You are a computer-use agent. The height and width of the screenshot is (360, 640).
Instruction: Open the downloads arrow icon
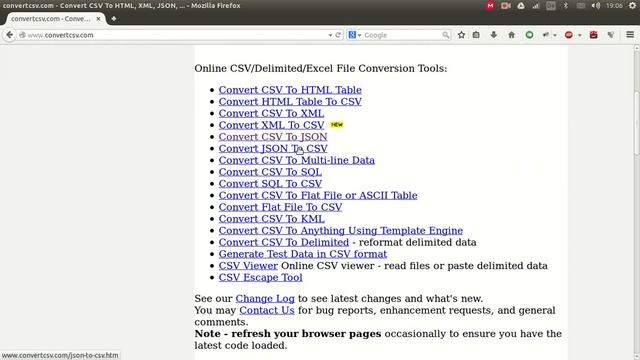pos(493,35)
